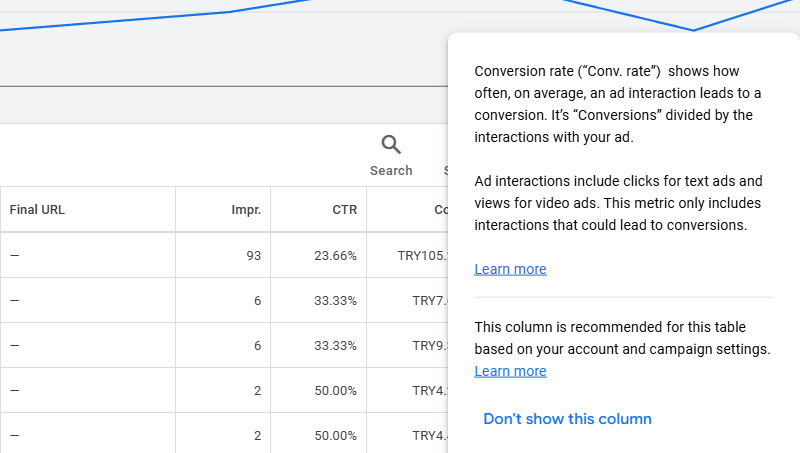Image resolution: width=800 pixels, height=453 pixels.
Task: Open Learn more link under column recommendation
Action: [x=510, y=371]
